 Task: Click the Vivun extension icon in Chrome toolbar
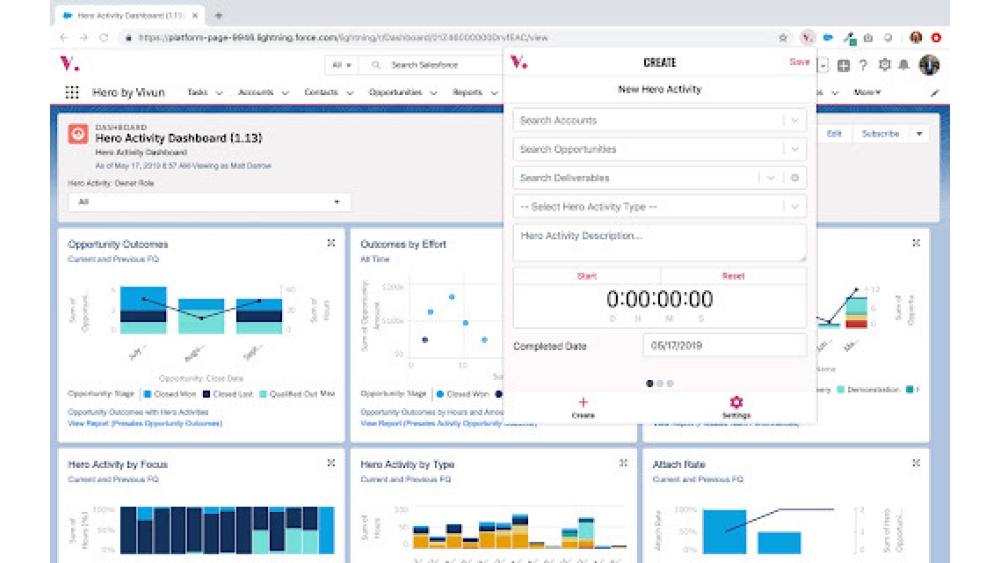point(807,37)
